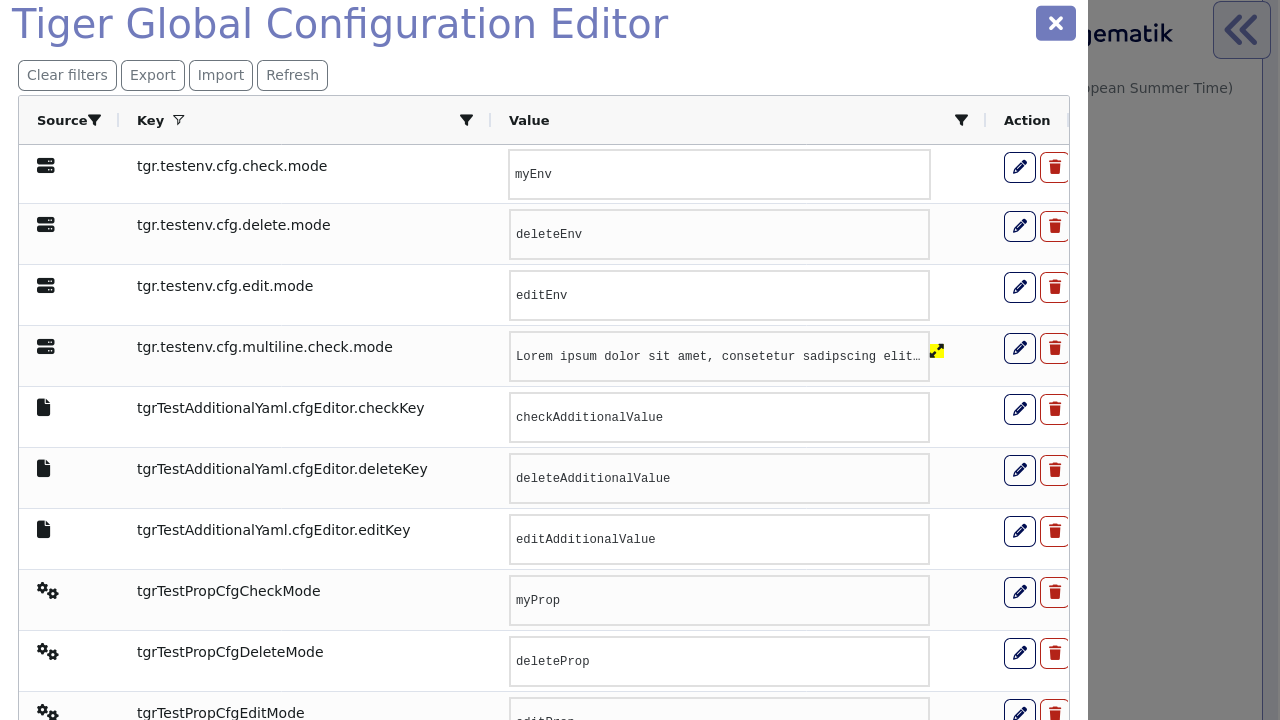Select key tgrTestPropCfgCheckMode
This screenshot has width=1280, height=720.
tap(229, 591)
